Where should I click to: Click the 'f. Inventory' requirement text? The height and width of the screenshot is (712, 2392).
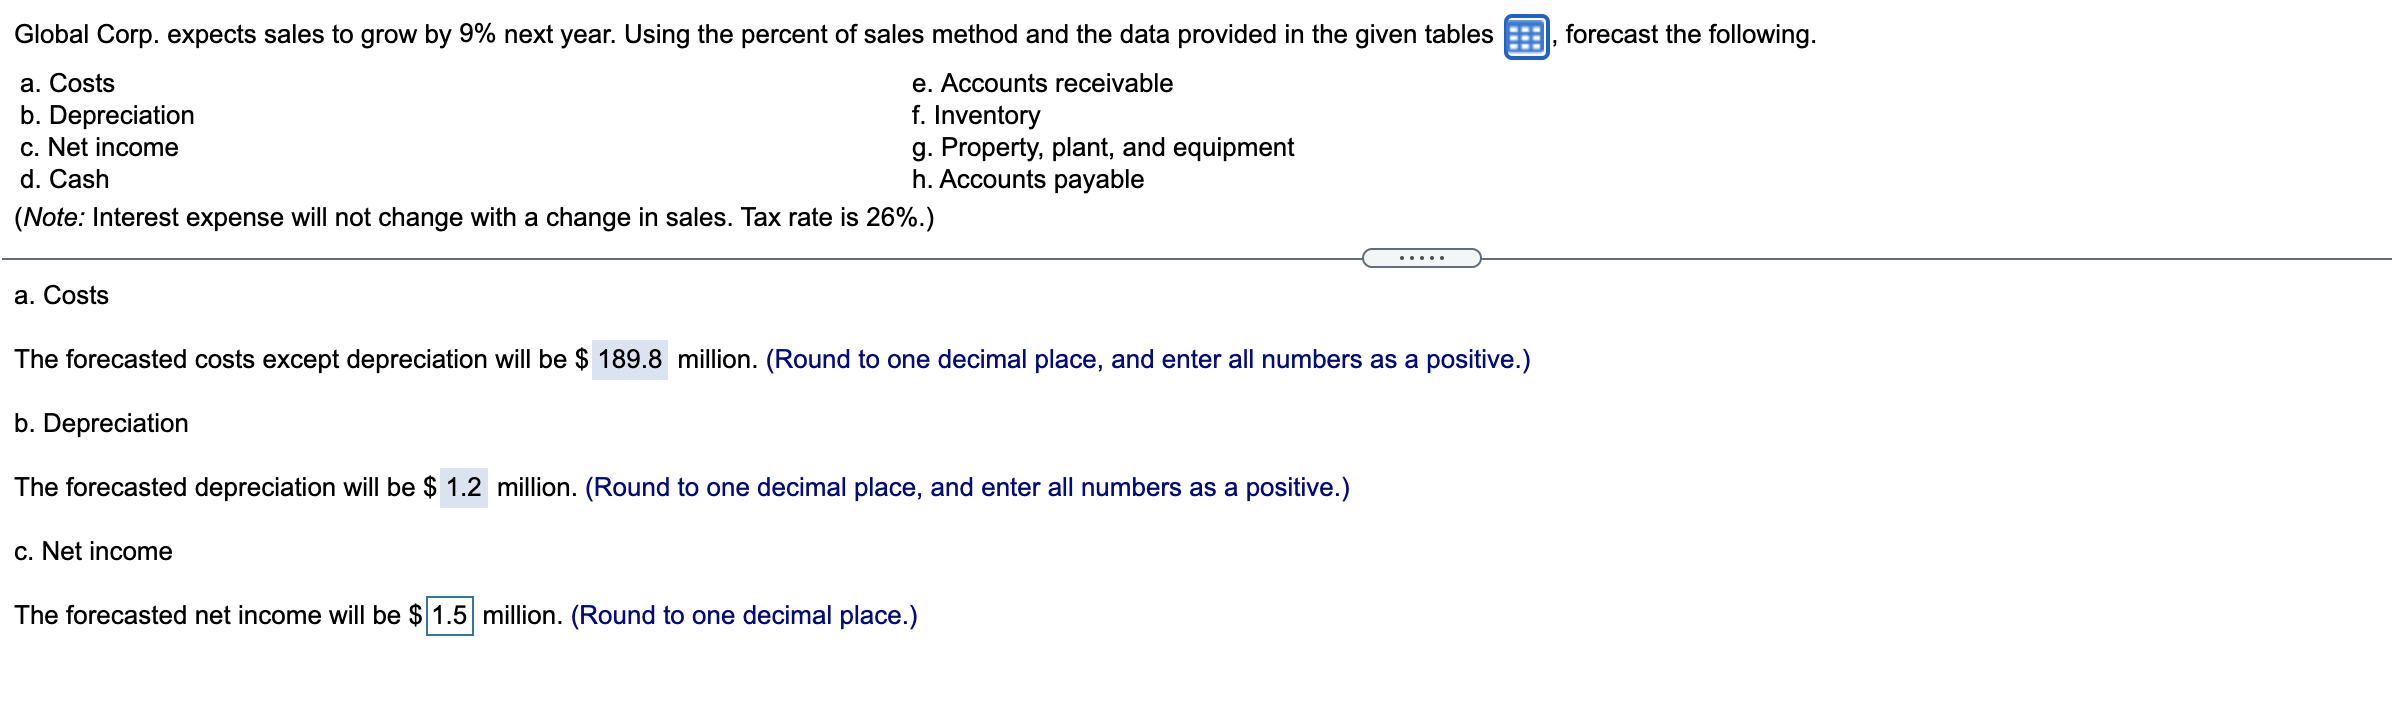pyautogui.click(x=974, y=115)
